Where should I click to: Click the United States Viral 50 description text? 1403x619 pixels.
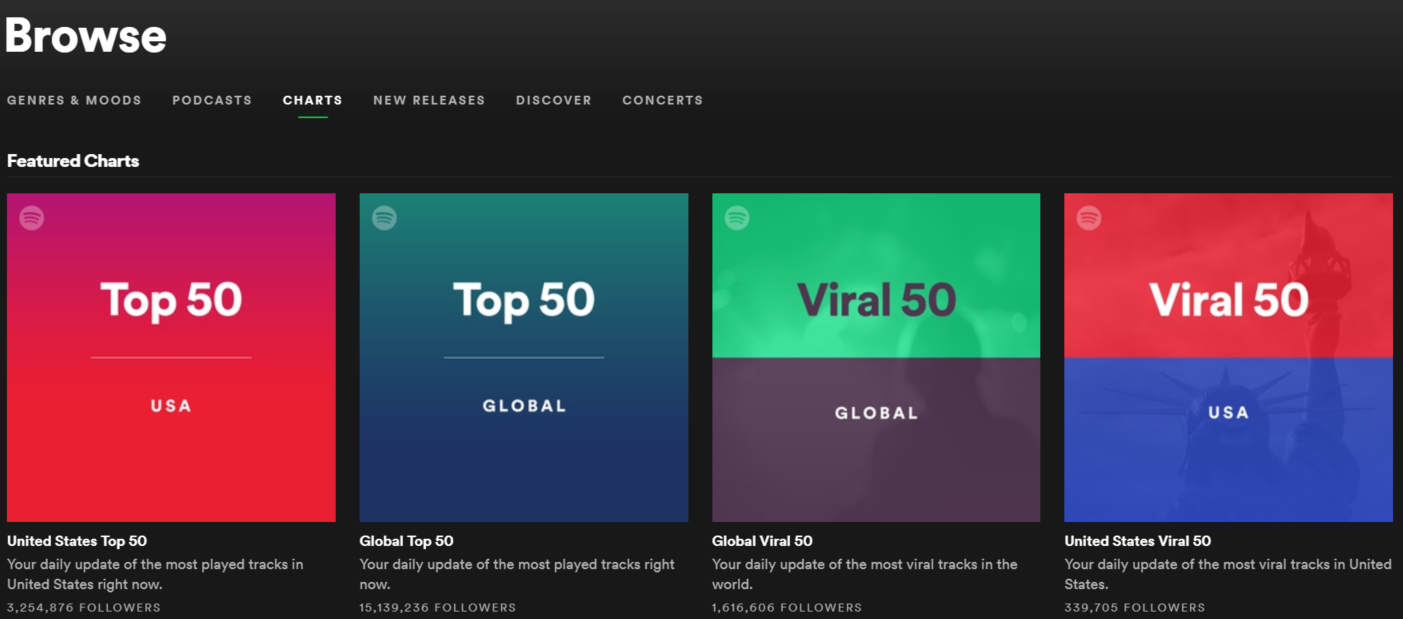tap(1228, 574)
